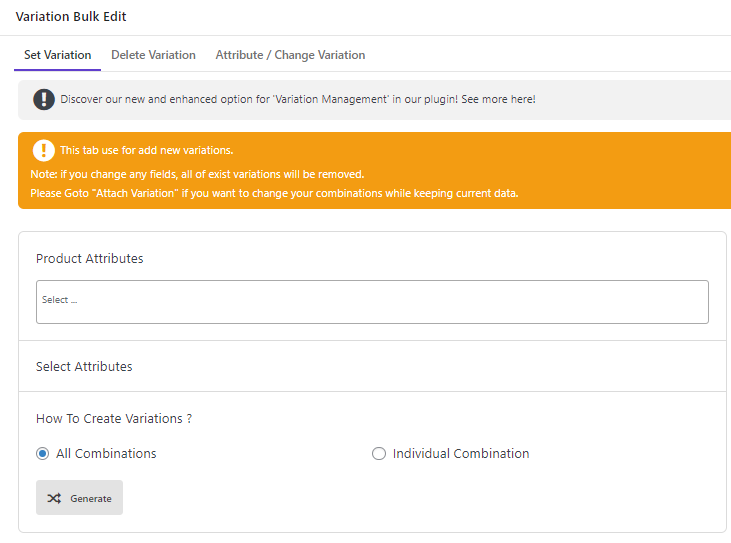Click the orange new variations notice banner
731x543 pixels.
374,171
